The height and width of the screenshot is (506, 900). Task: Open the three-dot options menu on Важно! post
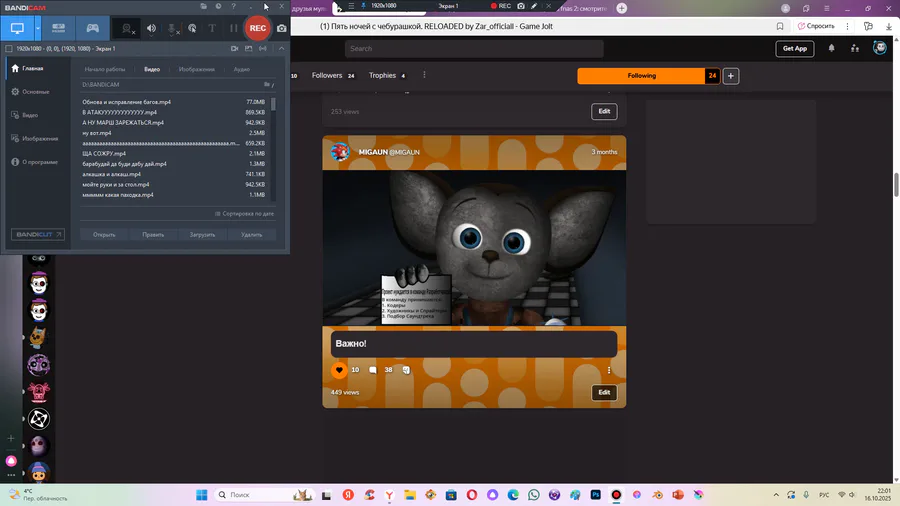pyautogui.click(x=609, y=370)
